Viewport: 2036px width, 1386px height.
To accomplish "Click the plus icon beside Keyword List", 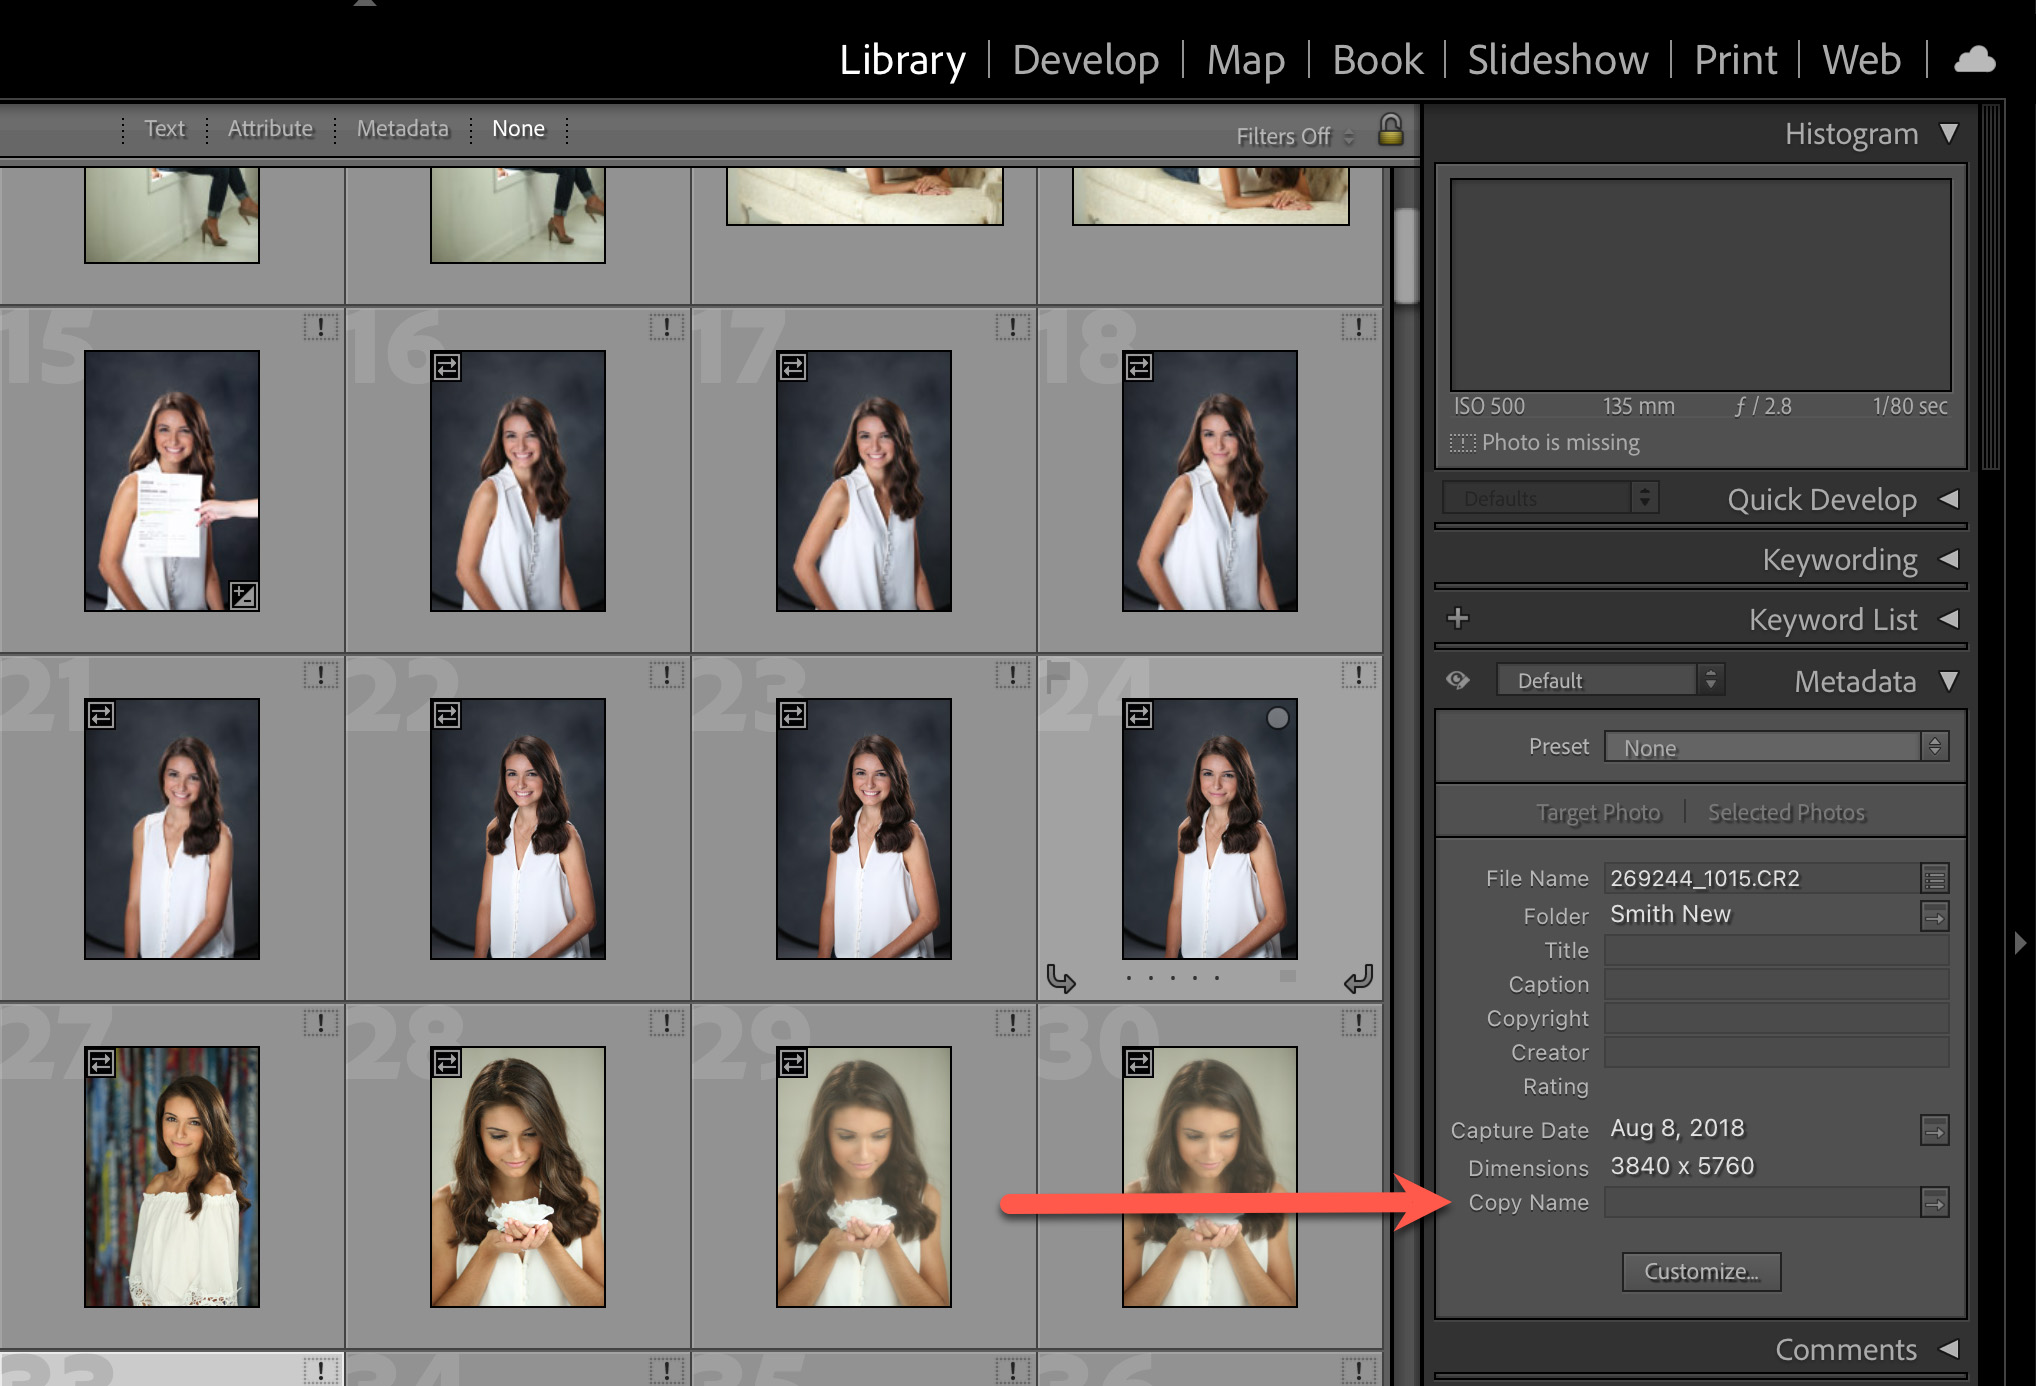I will click(x=1458, y=619).
